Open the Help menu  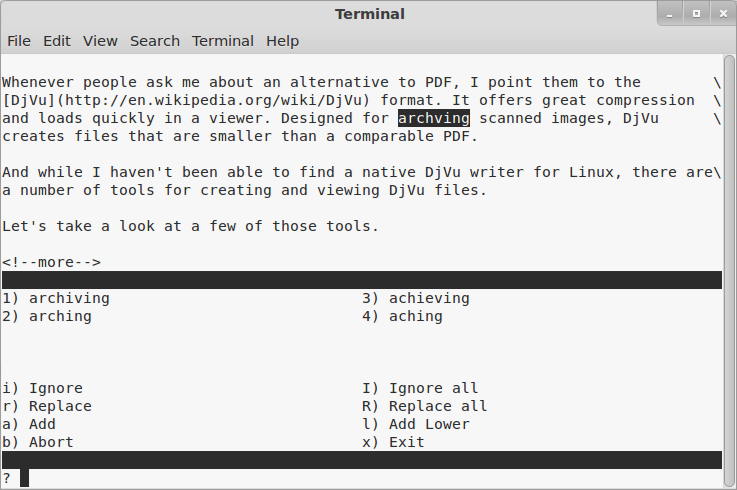click(x=282, y=41)
